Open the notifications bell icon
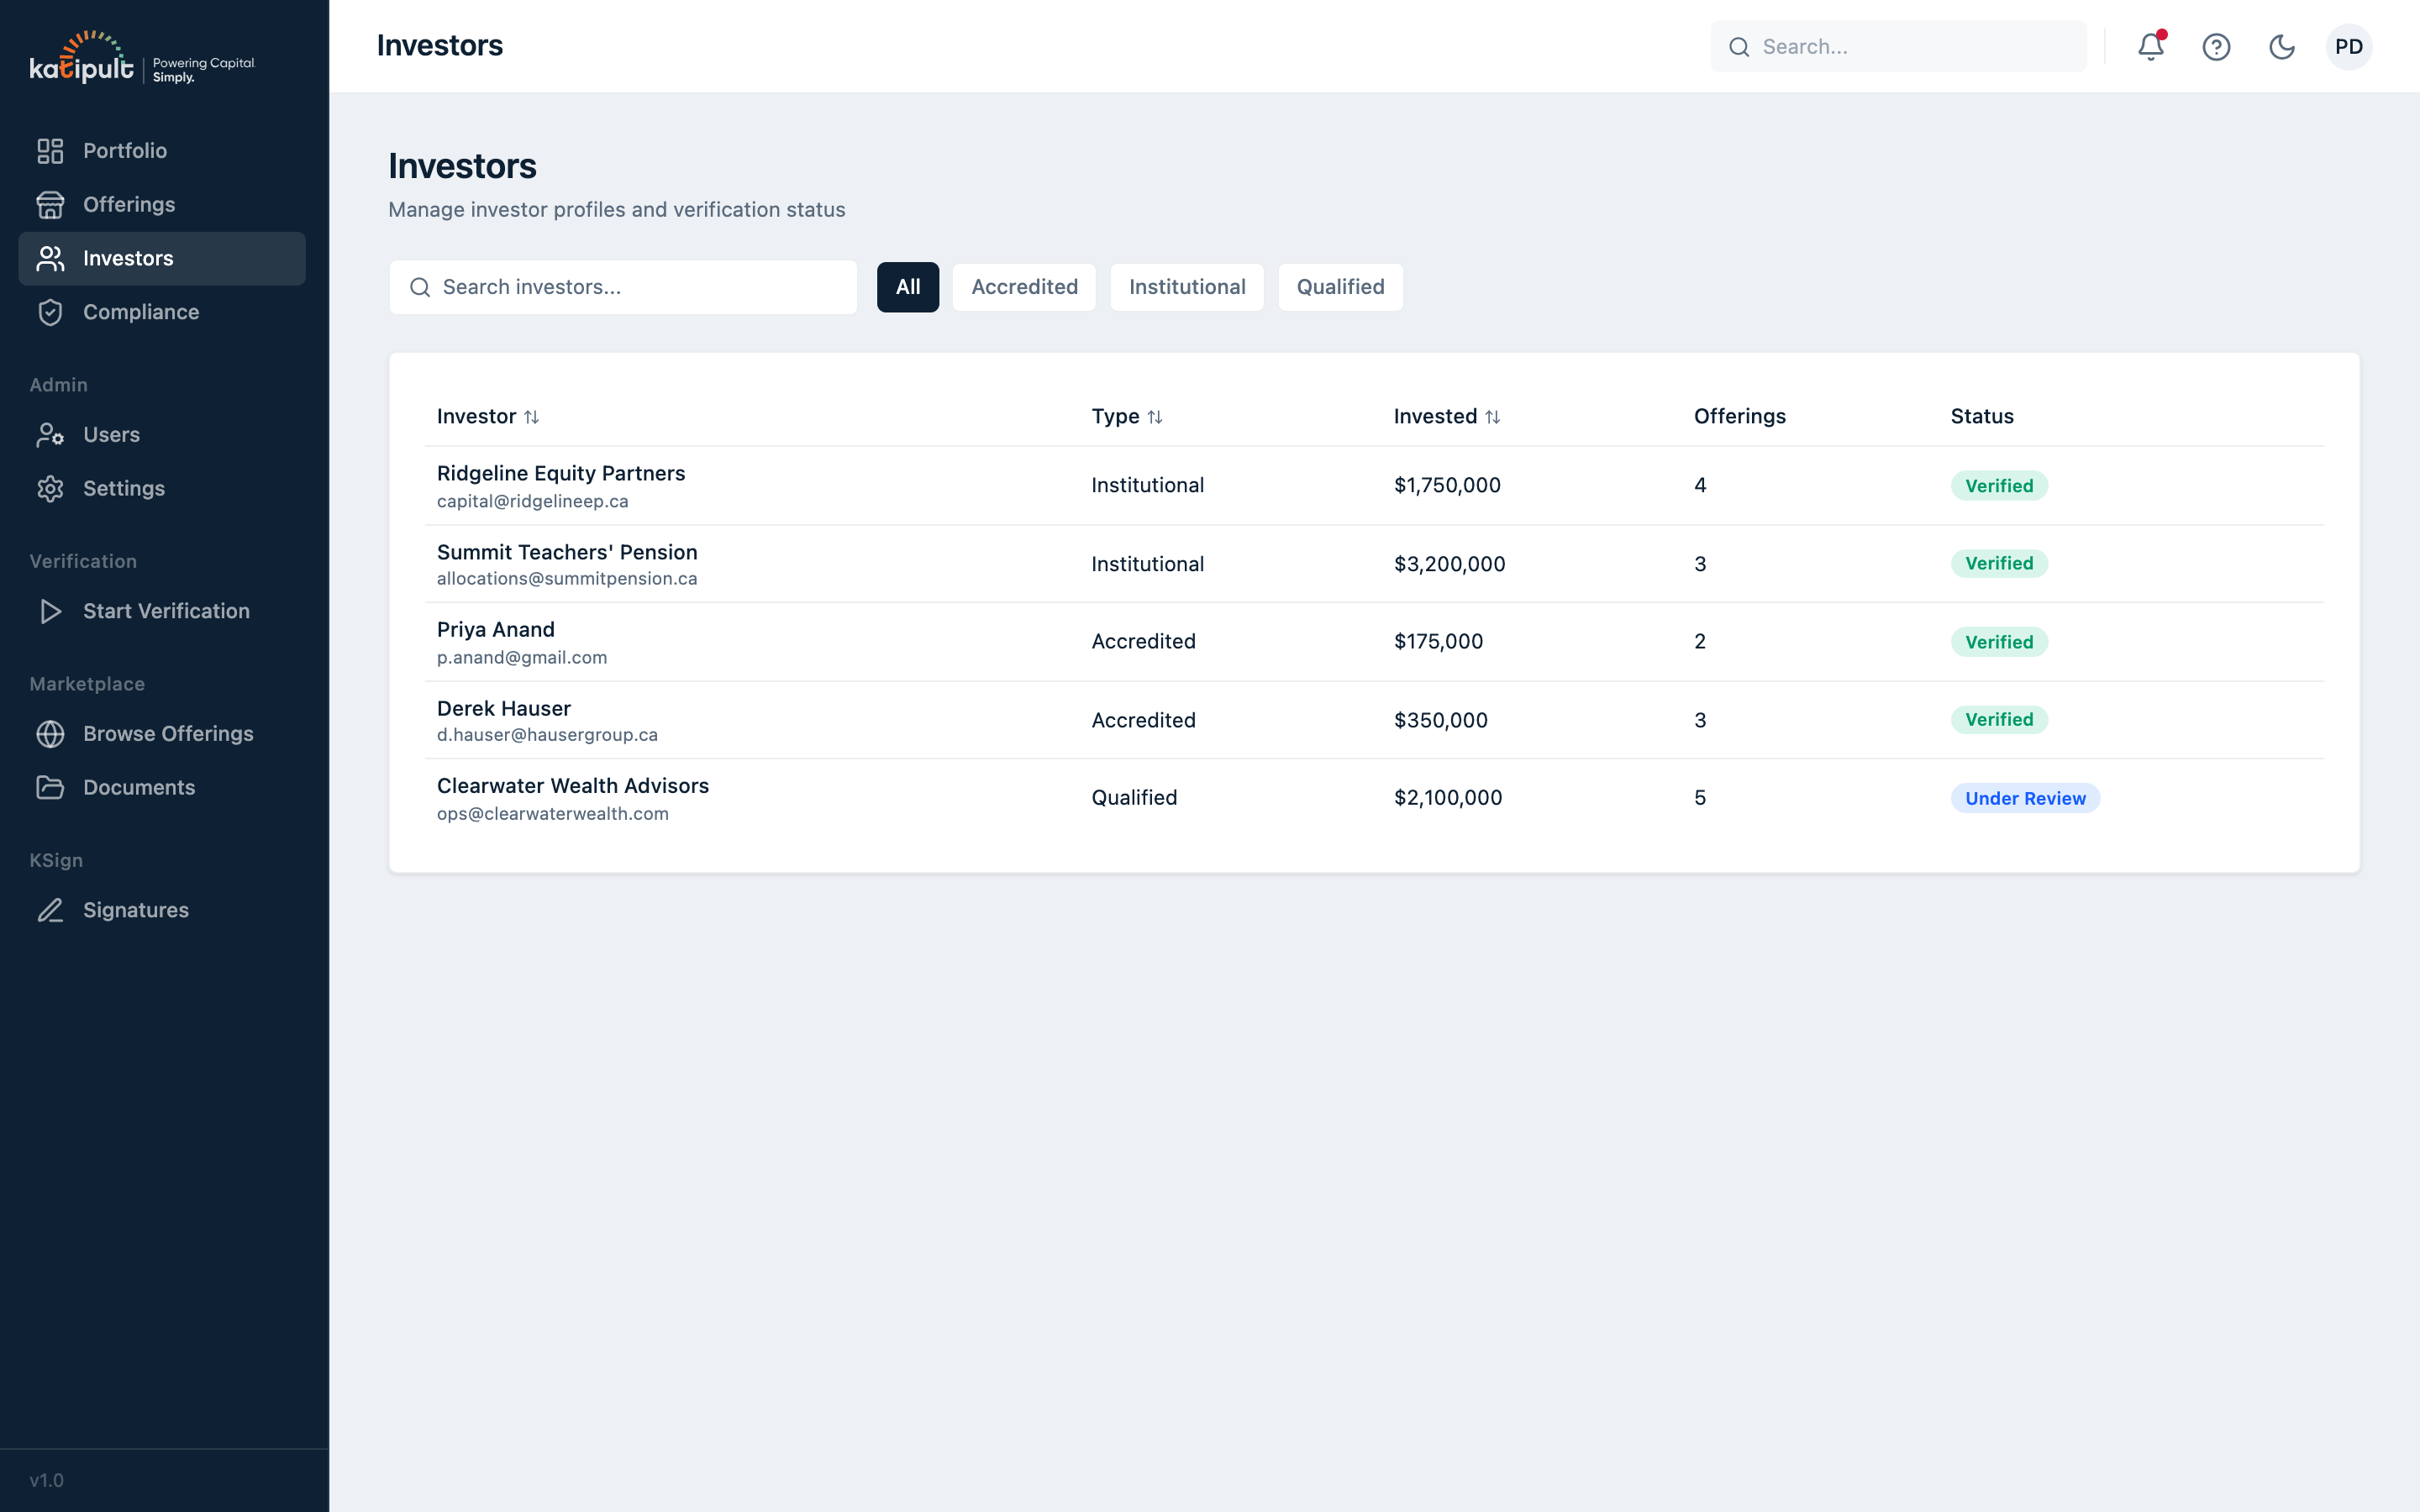Screen dimensions: 2420x1512 [2150, 47]
